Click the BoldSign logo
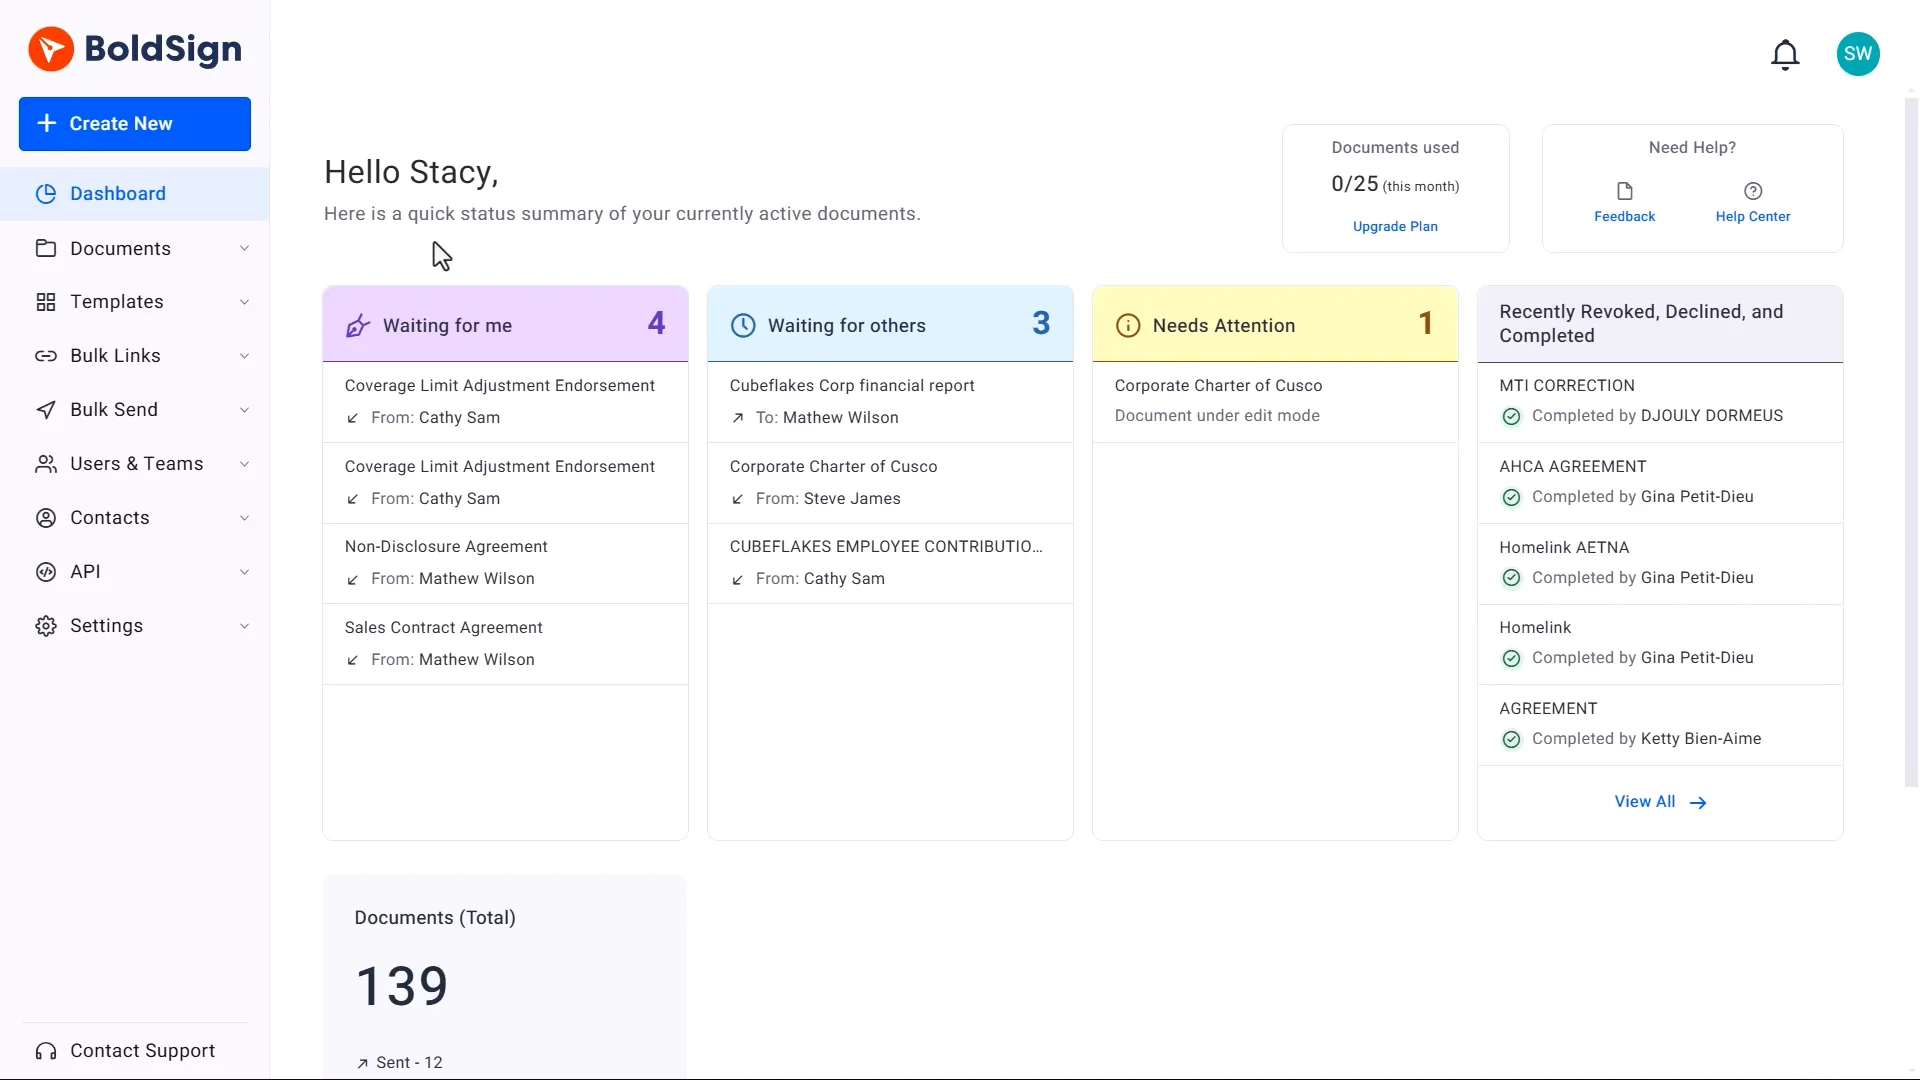Viewport: 1920px width, 1080px height. [135, 49]
